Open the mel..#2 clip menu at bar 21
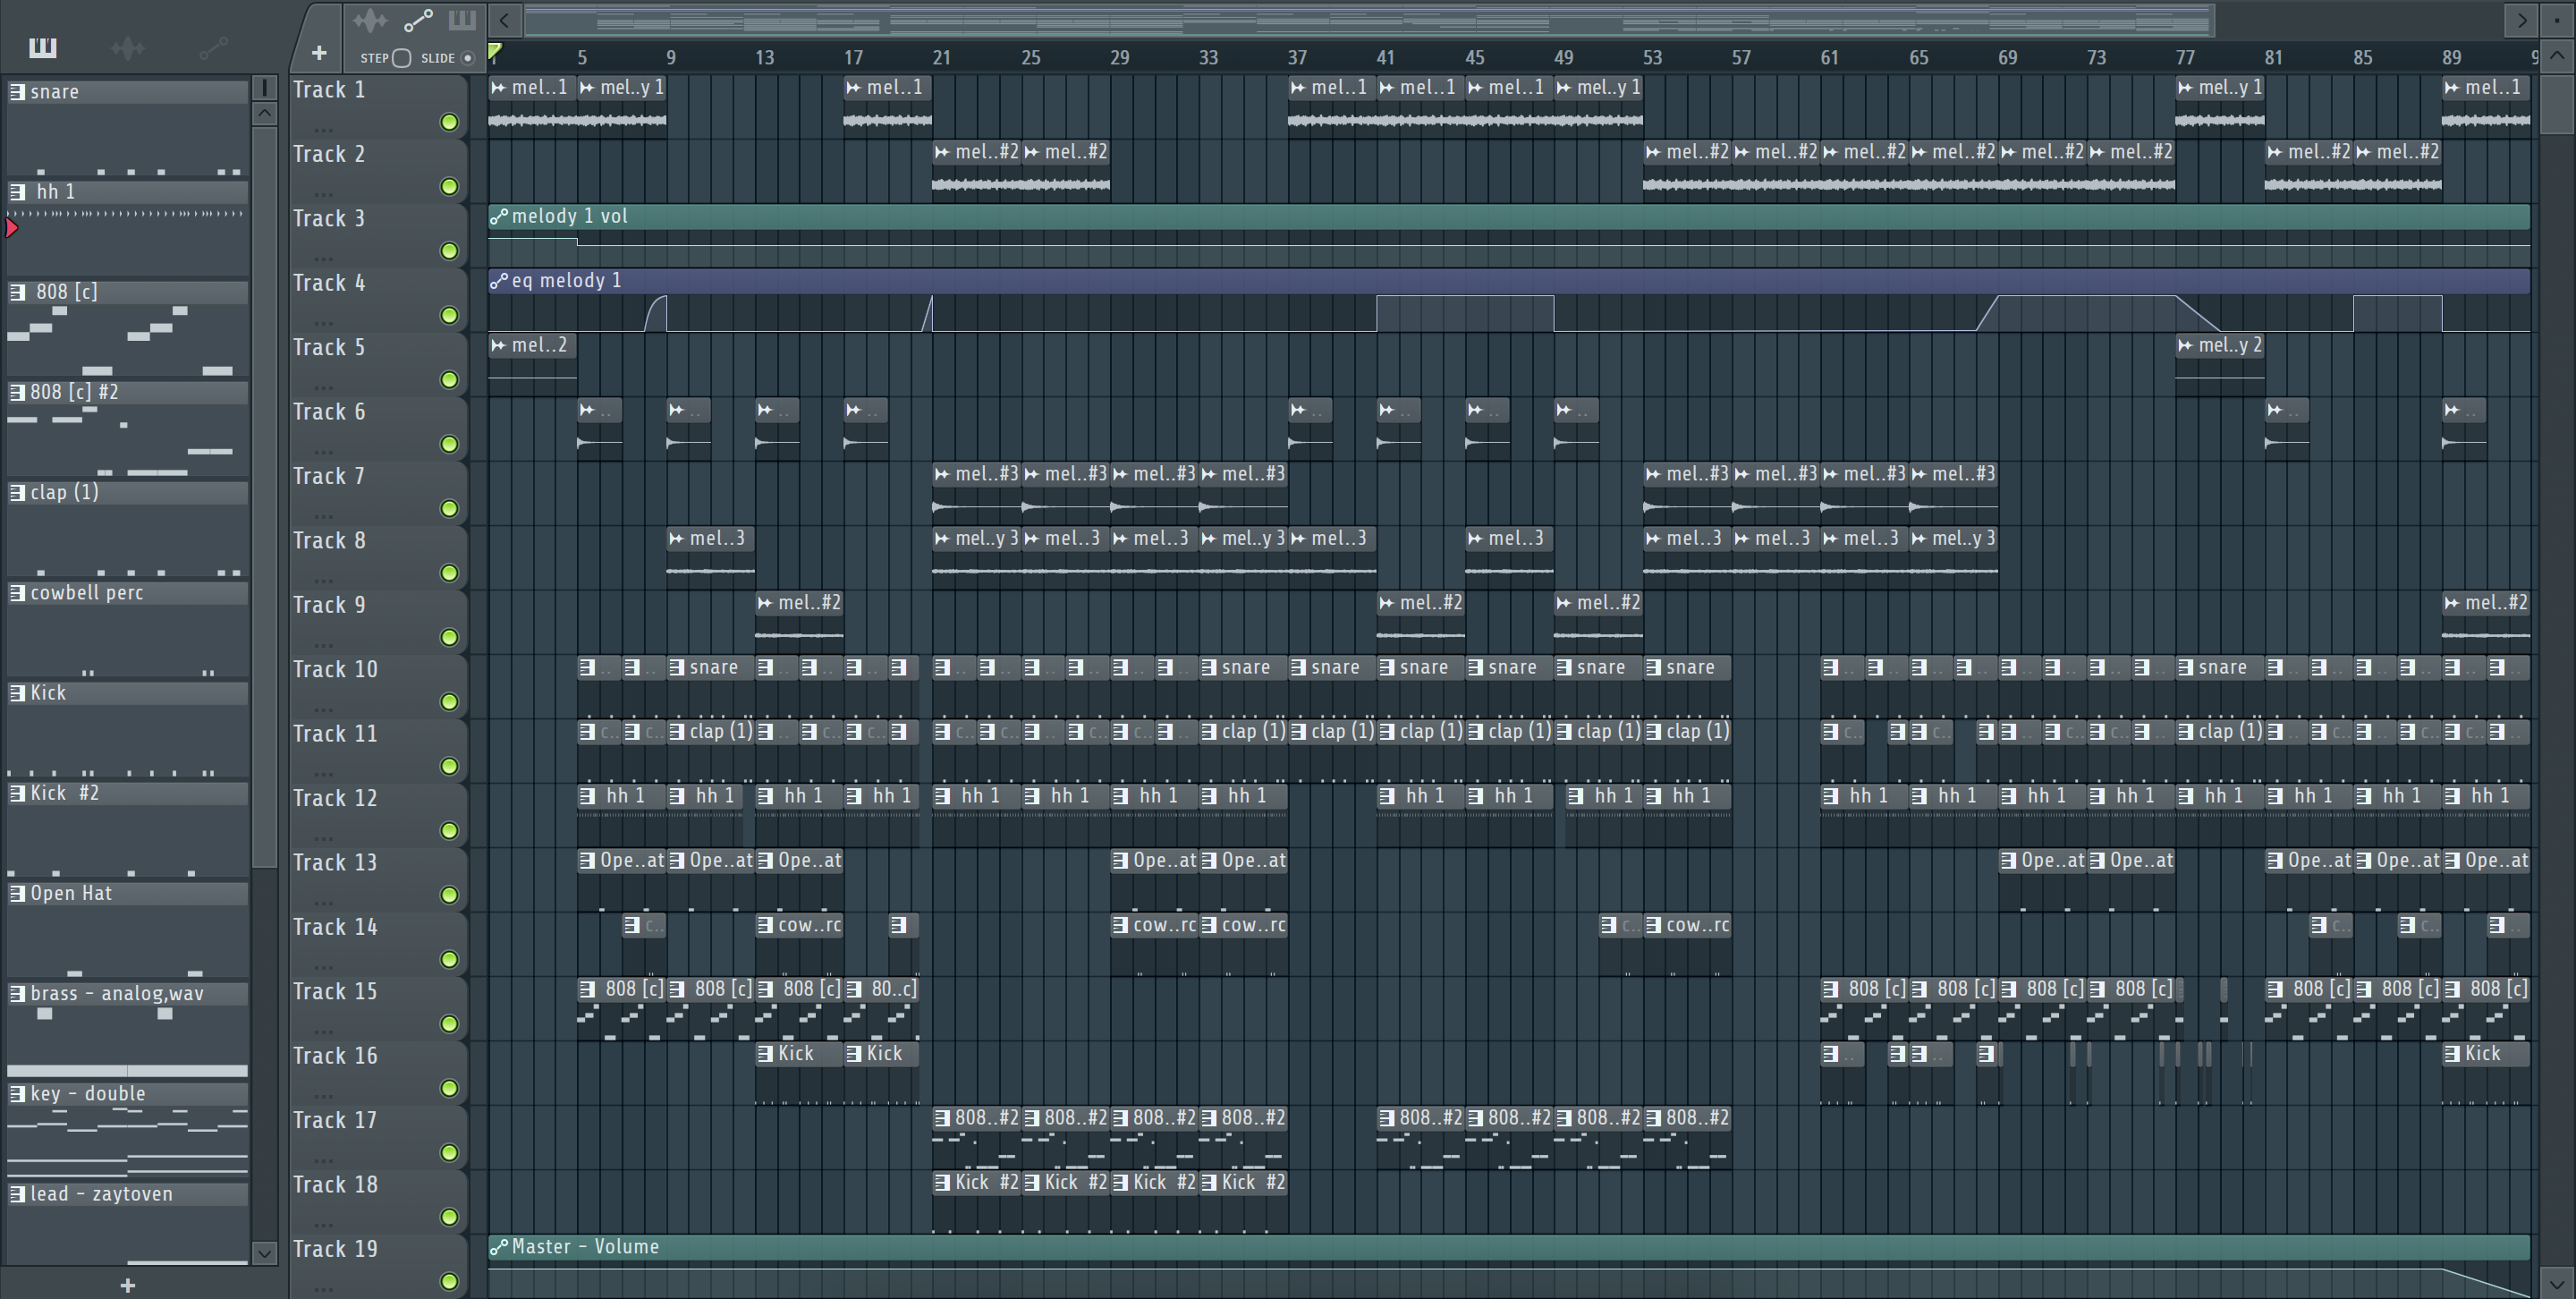 (x=942, y=152)
